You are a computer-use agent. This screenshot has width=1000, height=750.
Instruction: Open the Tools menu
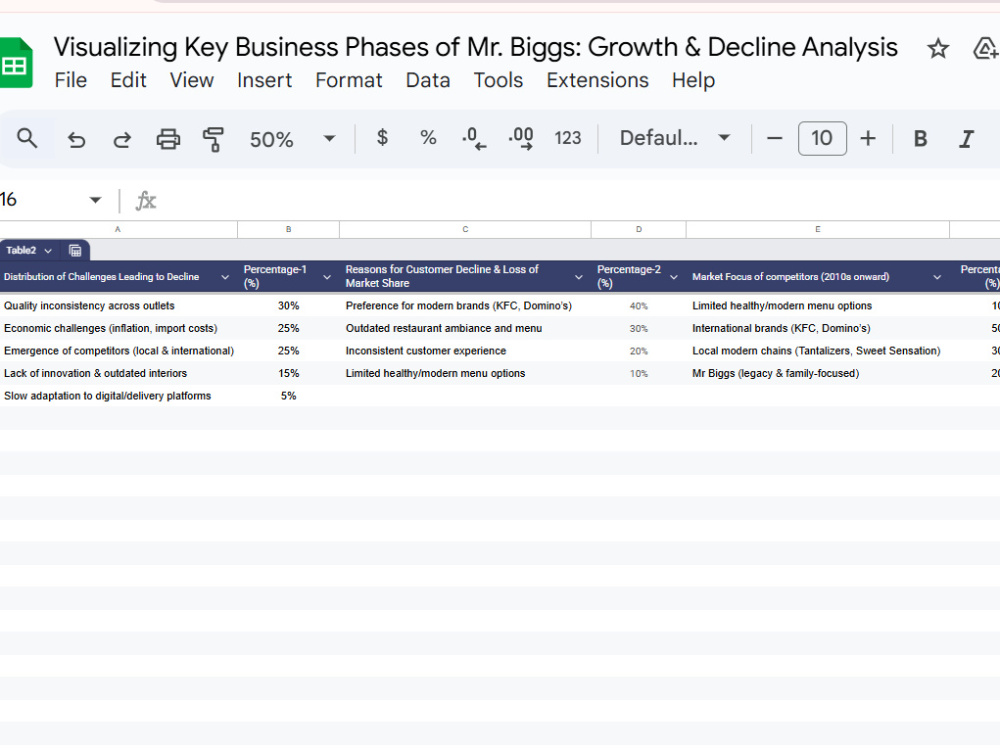[x=498, y=80]
